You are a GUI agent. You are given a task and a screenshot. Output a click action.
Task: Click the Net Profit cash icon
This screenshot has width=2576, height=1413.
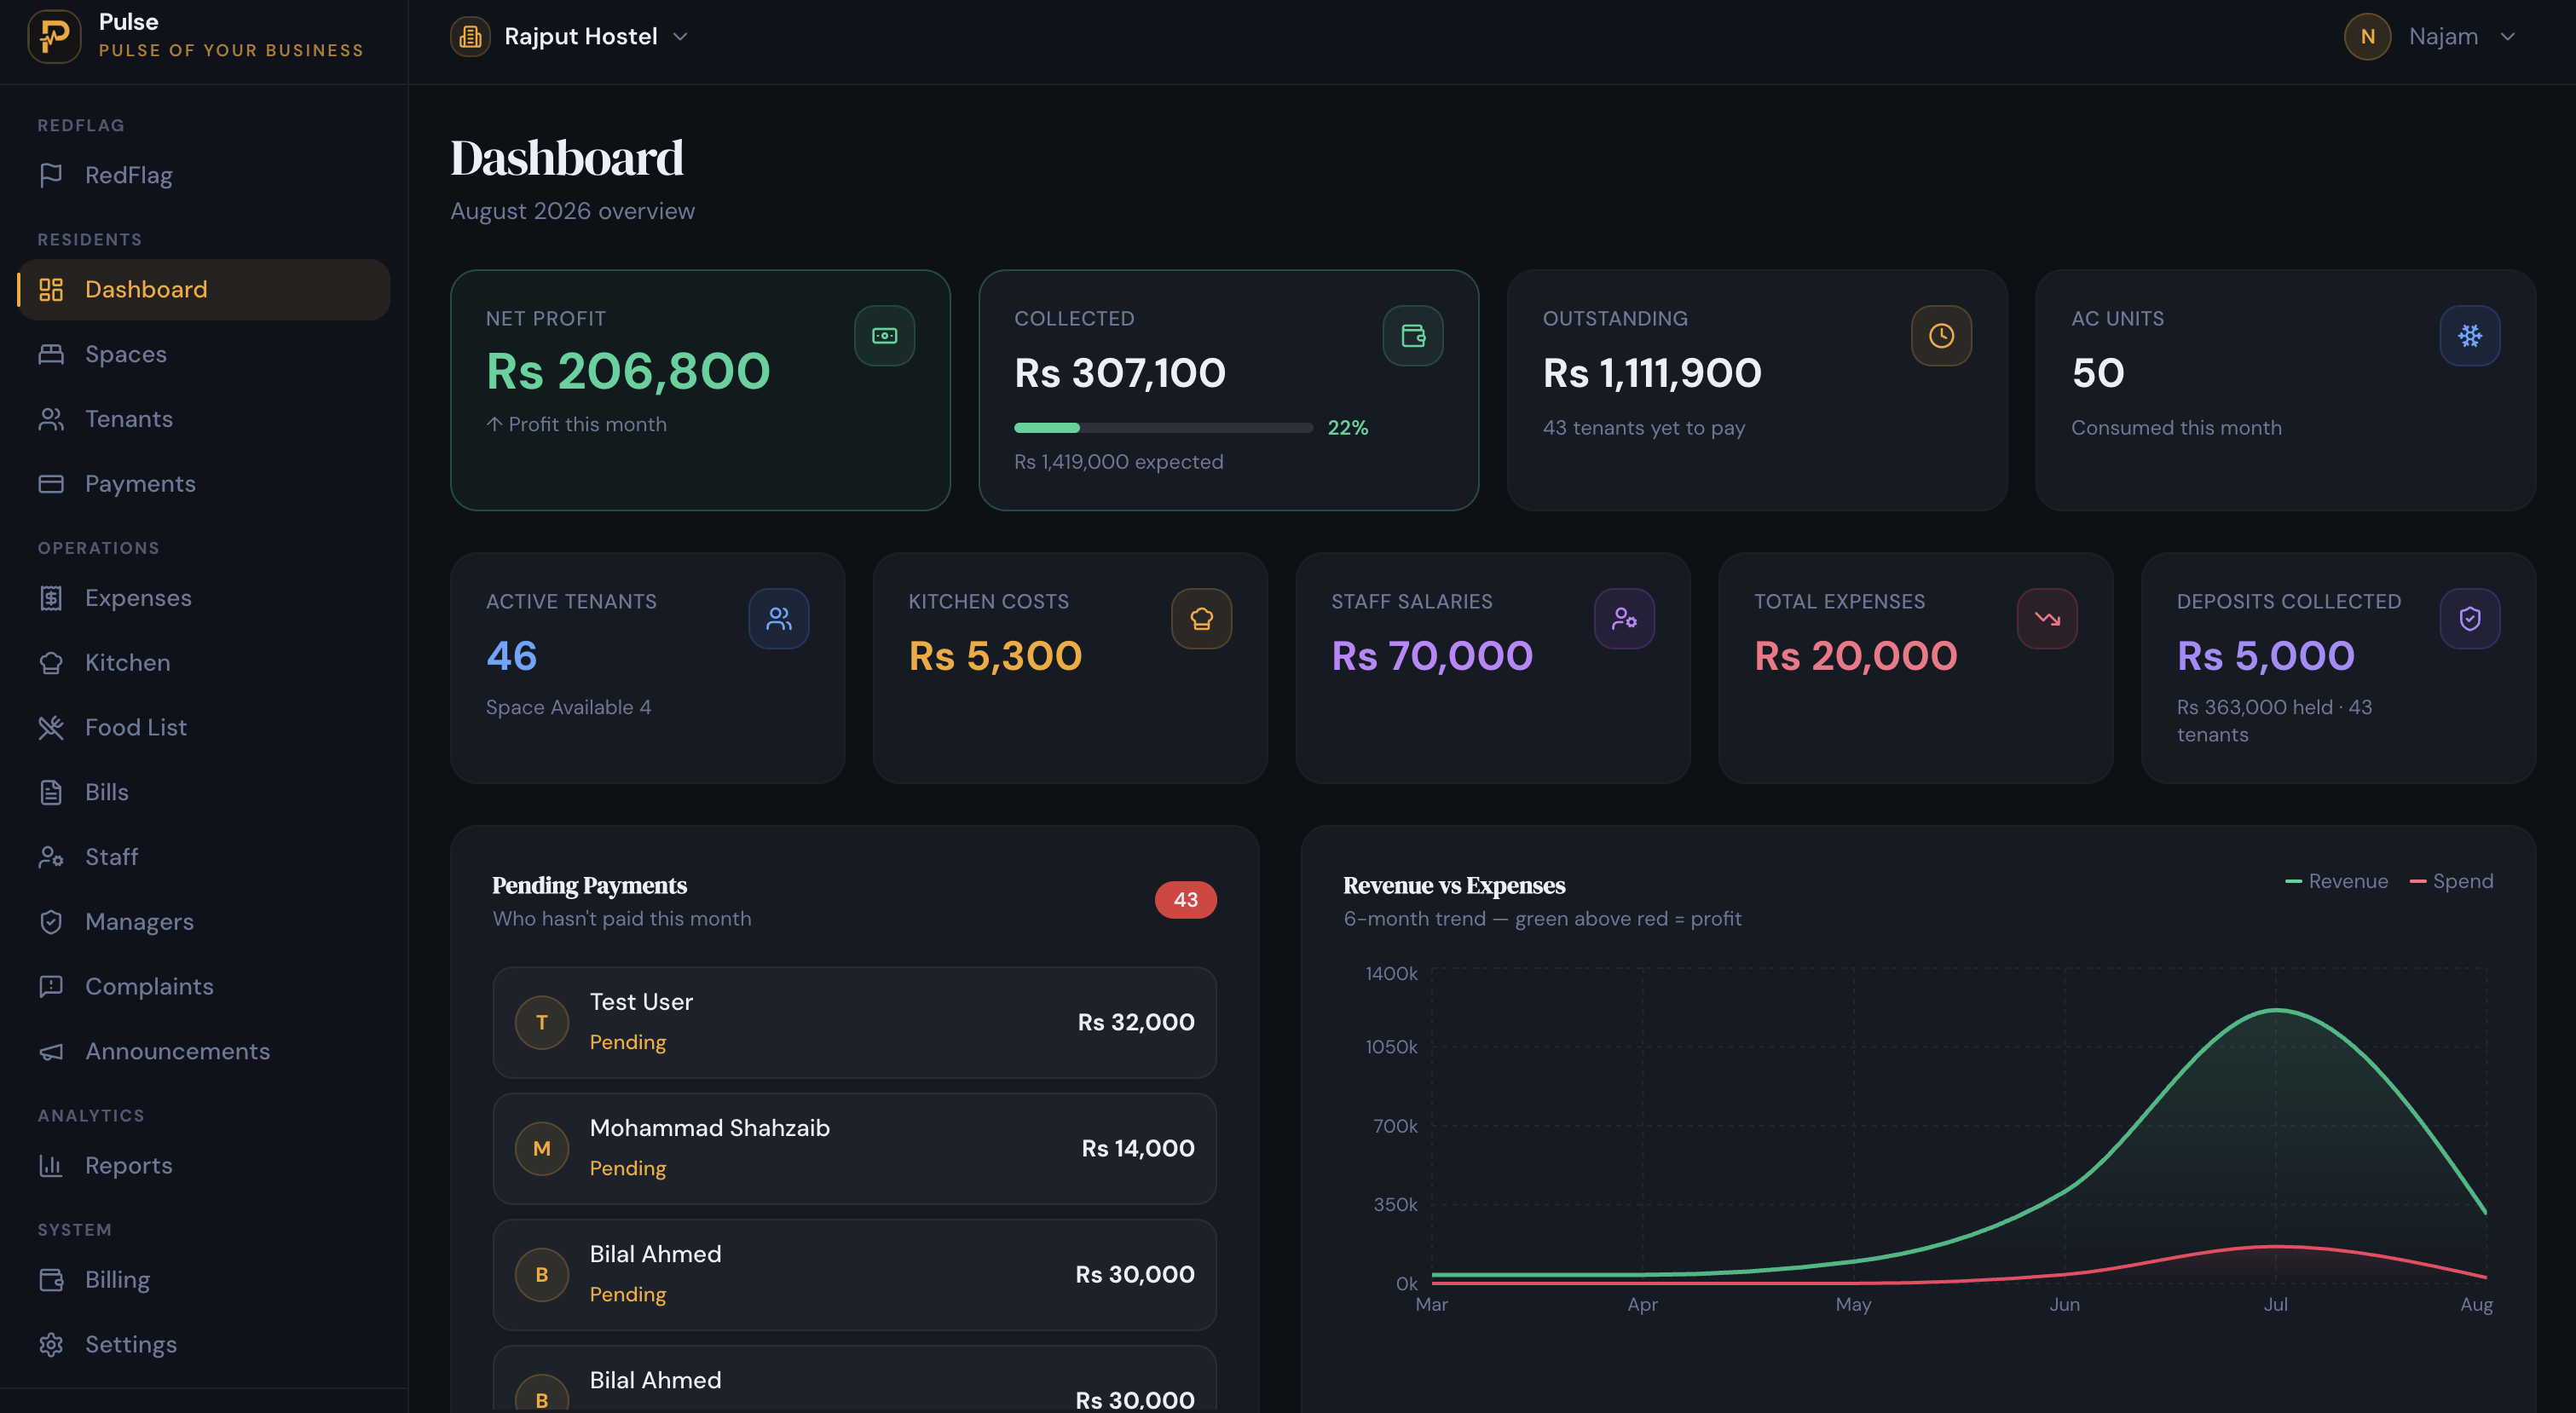click(884, 336)
